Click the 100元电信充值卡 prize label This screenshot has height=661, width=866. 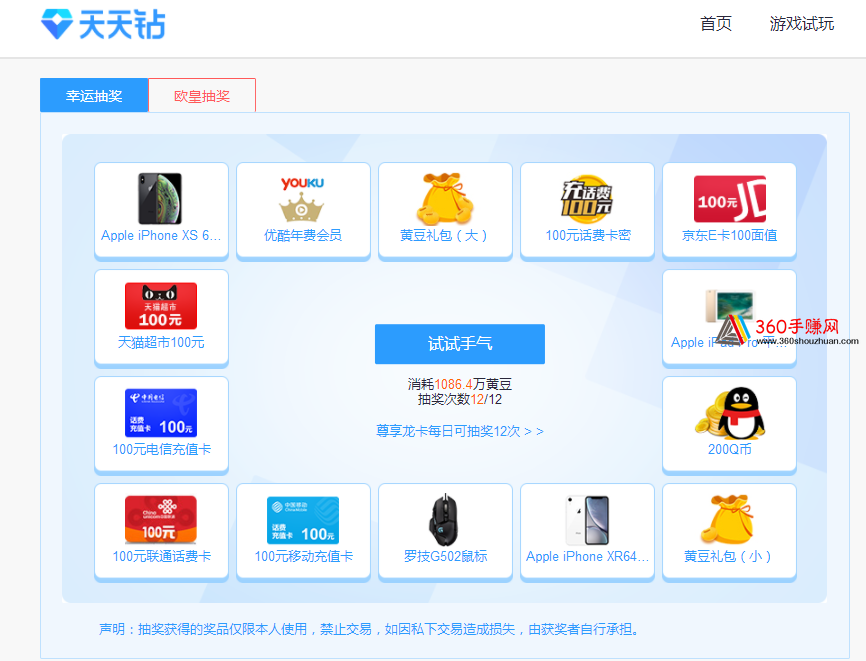[x=161, y=449]
